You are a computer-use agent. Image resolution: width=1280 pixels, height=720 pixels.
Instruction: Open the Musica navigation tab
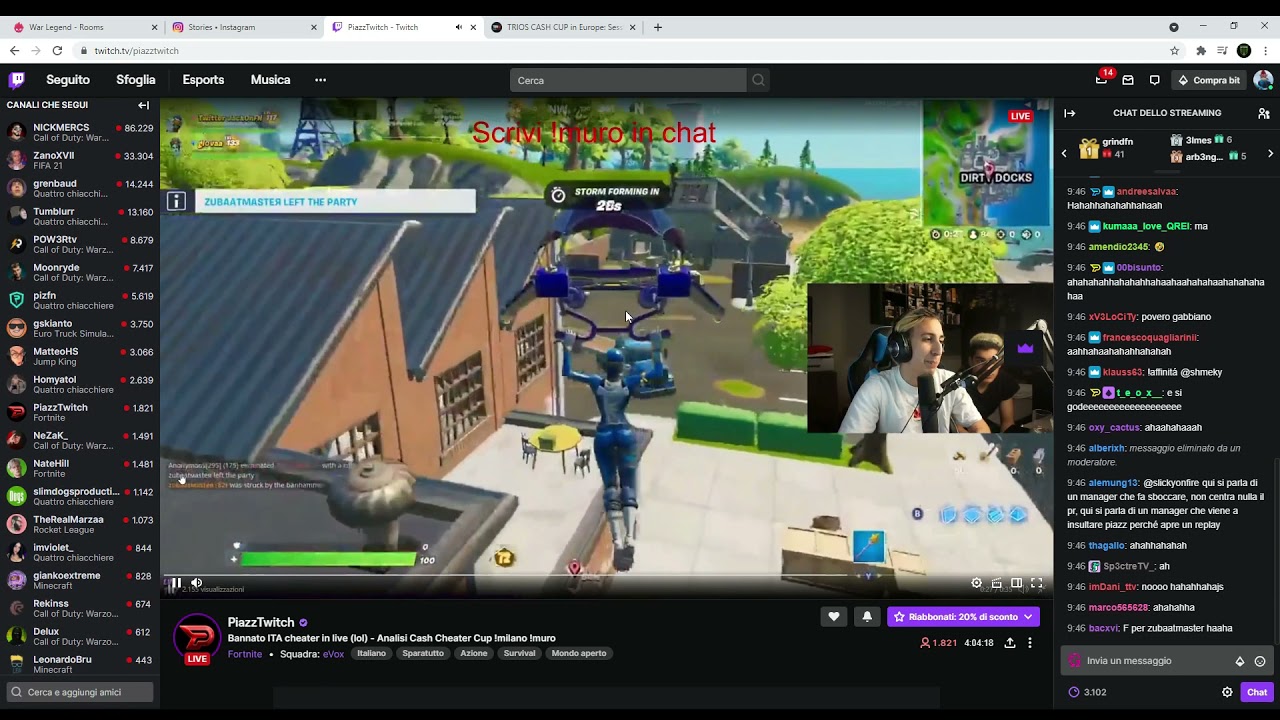tap(270, 80)
